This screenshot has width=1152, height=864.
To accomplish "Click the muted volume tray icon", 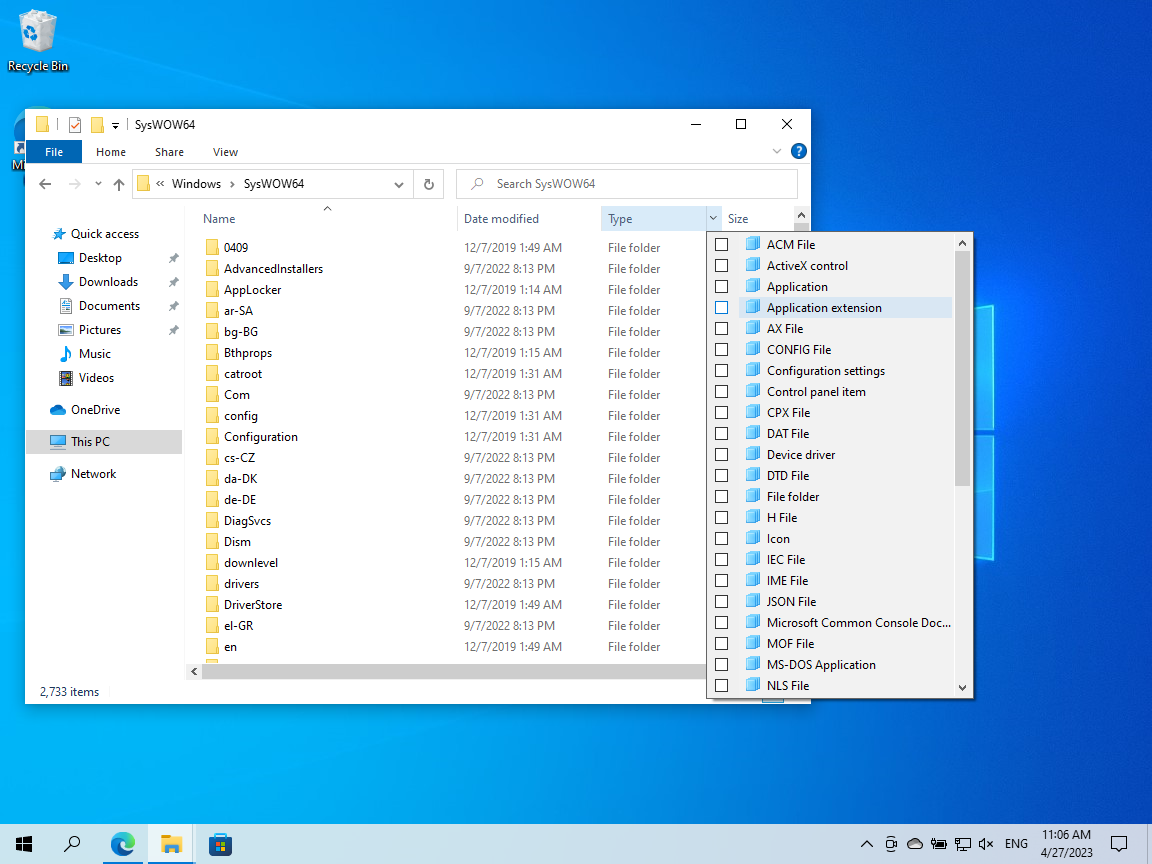I will [x=986, y=844].
